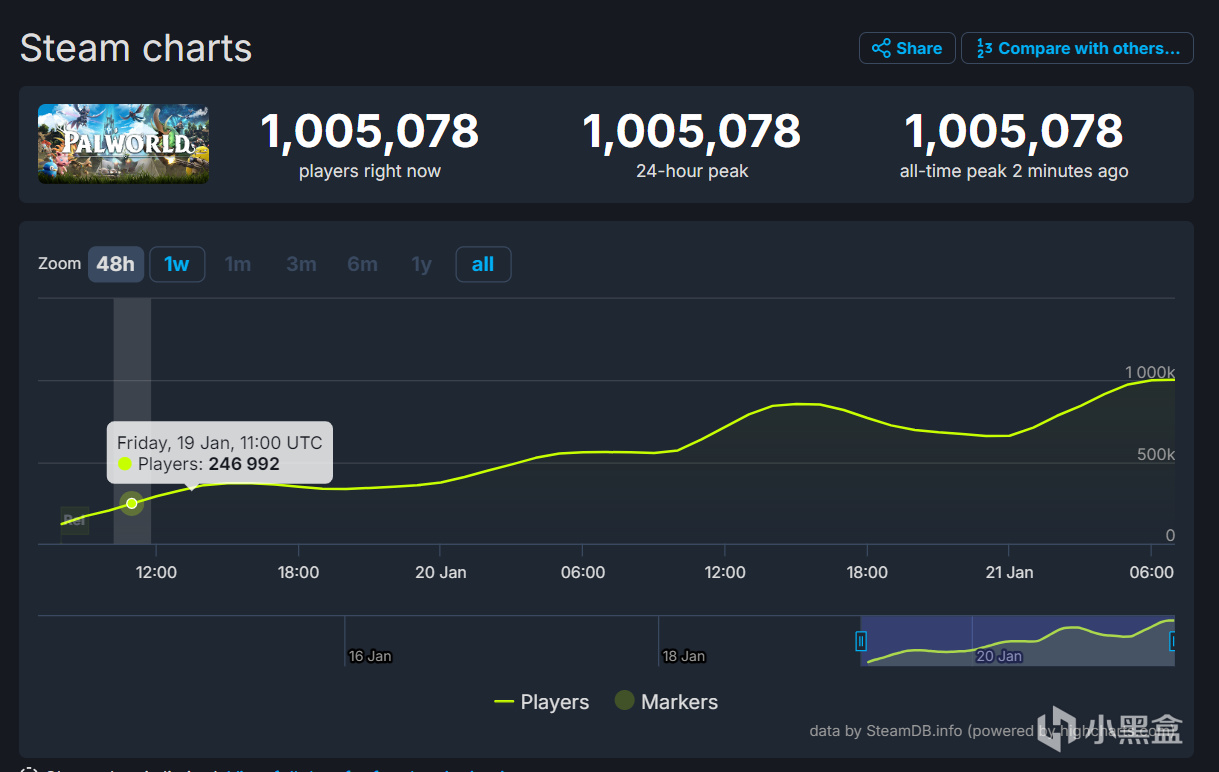Toggle the Players series in legend
This screenshot has width=1219, height=772.
[x=542, y=702]
